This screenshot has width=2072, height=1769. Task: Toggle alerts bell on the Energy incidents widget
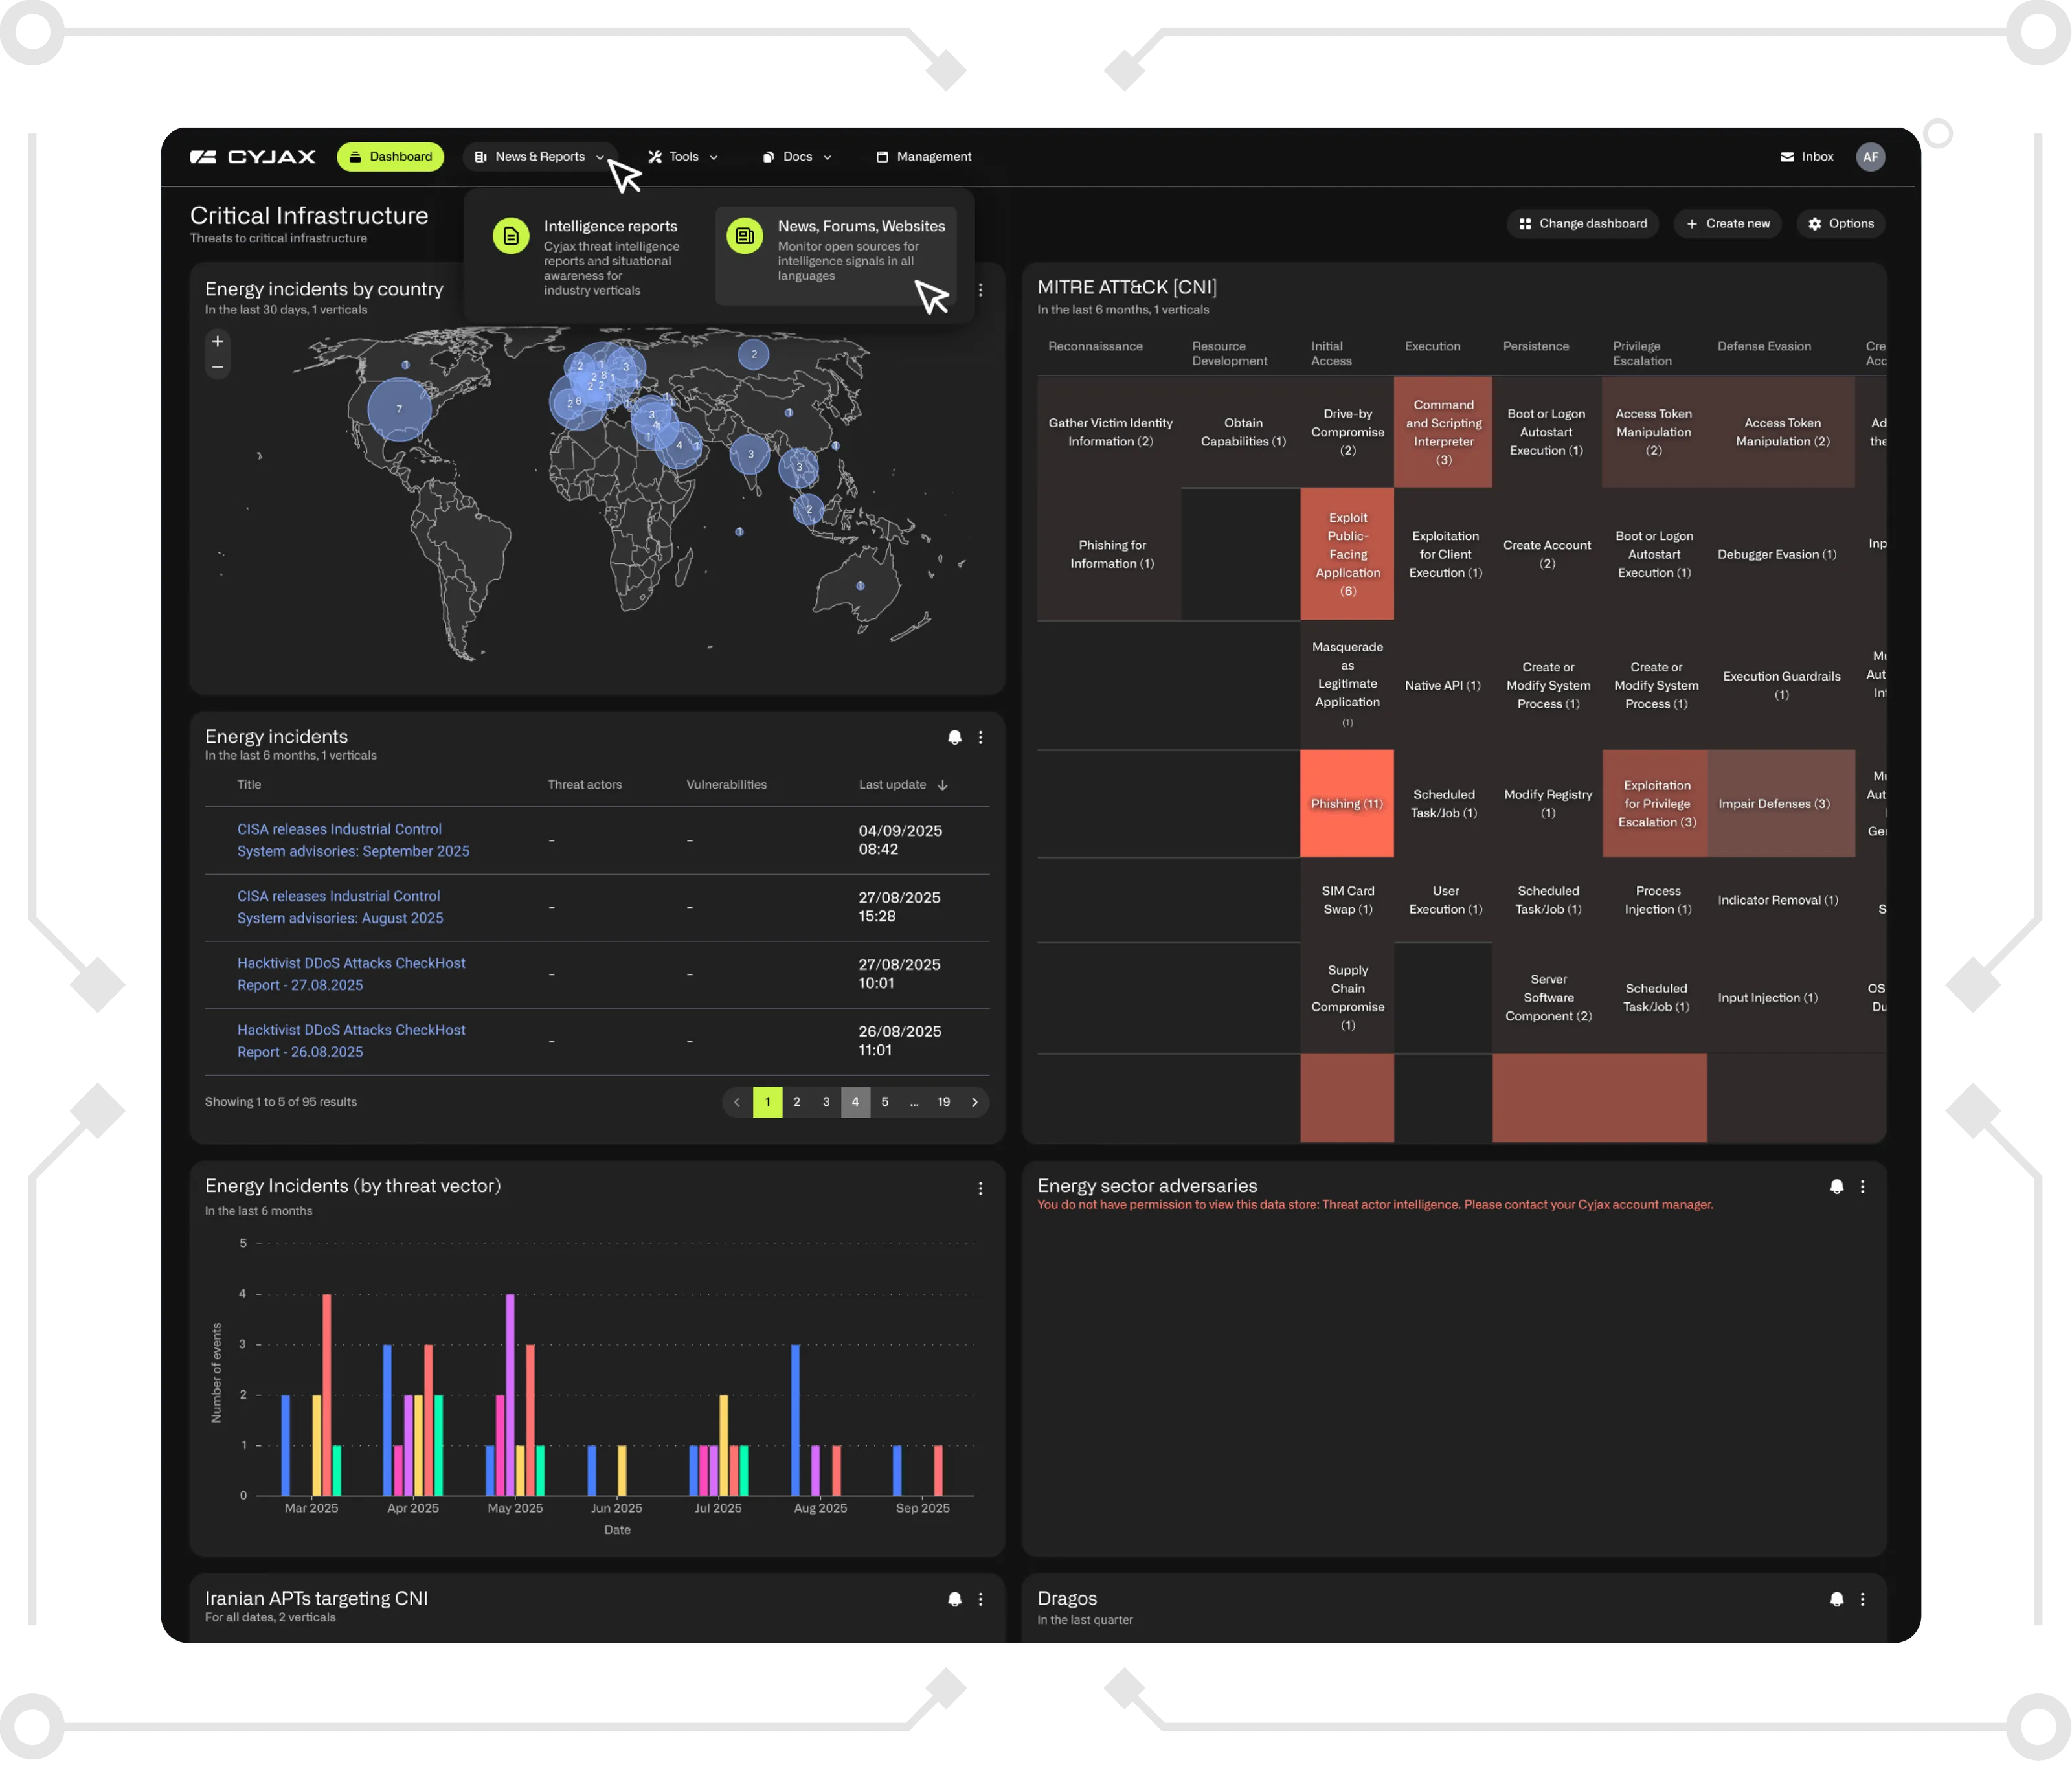(x=954, y=738)
